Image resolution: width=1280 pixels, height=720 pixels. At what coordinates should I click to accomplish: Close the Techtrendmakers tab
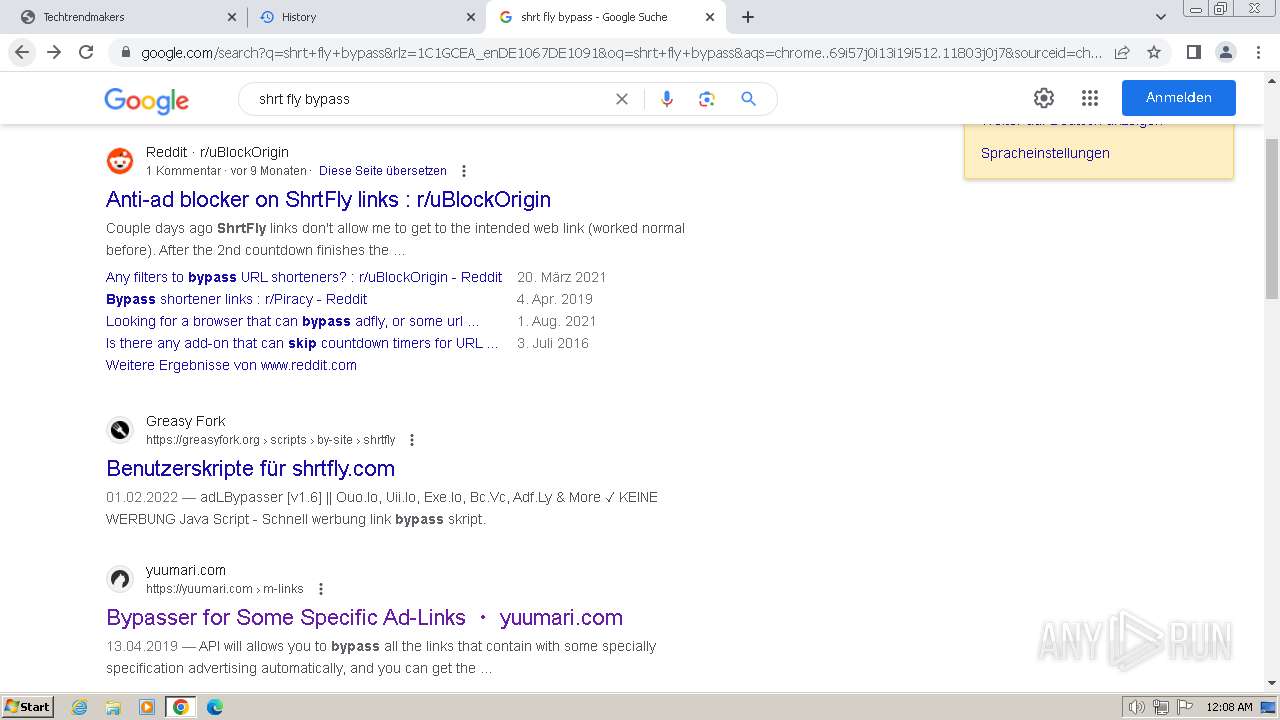231,17
